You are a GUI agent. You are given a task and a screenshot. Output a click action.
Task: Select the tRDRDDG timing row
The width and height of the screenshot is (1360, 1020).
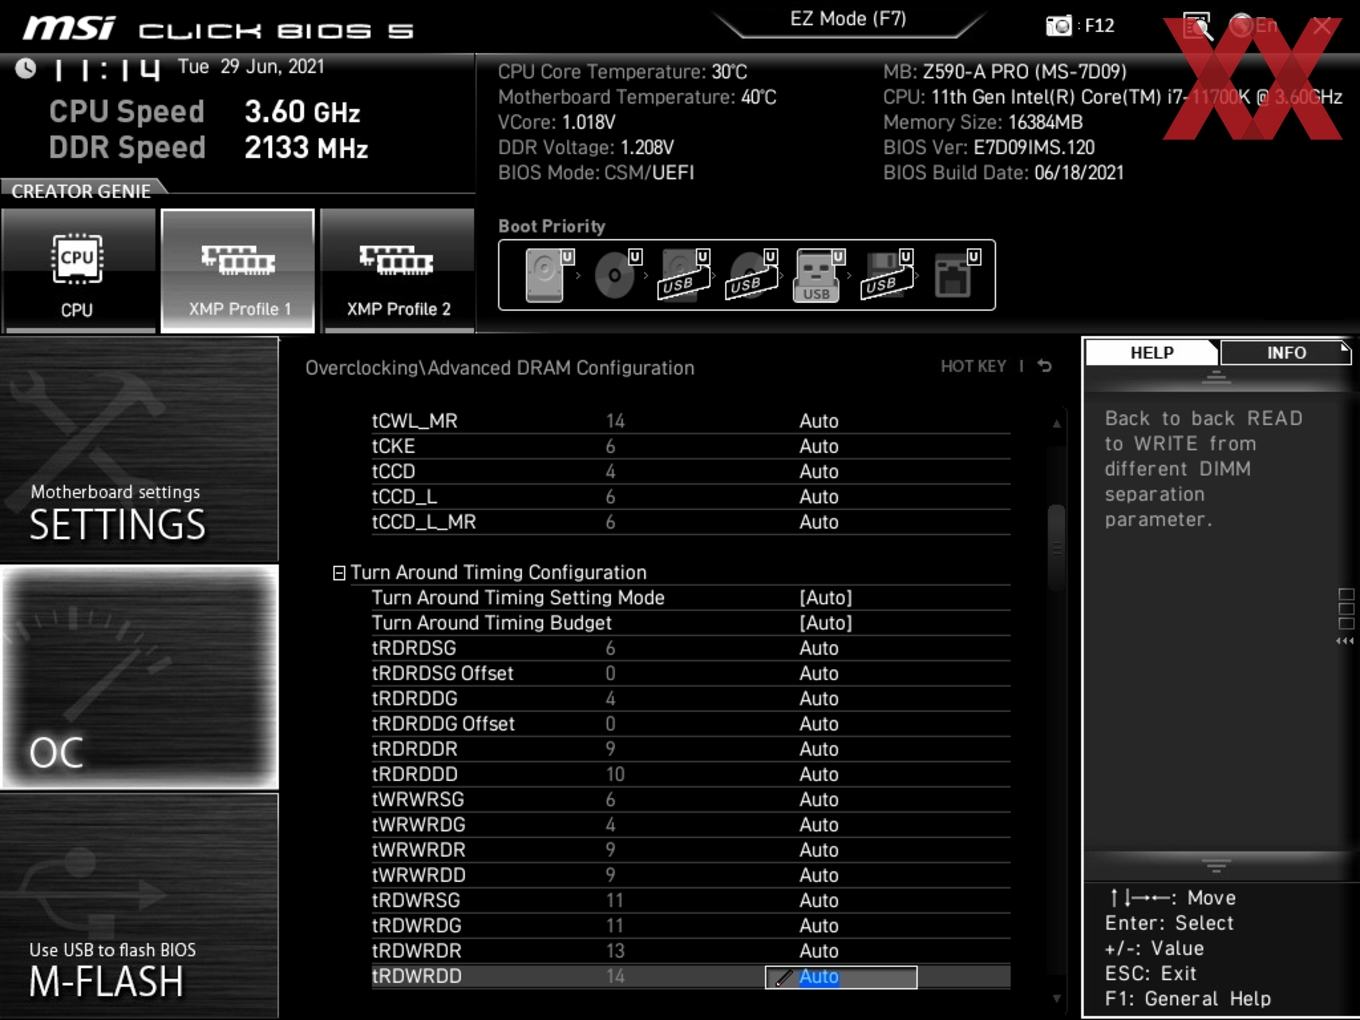[690, 698]
